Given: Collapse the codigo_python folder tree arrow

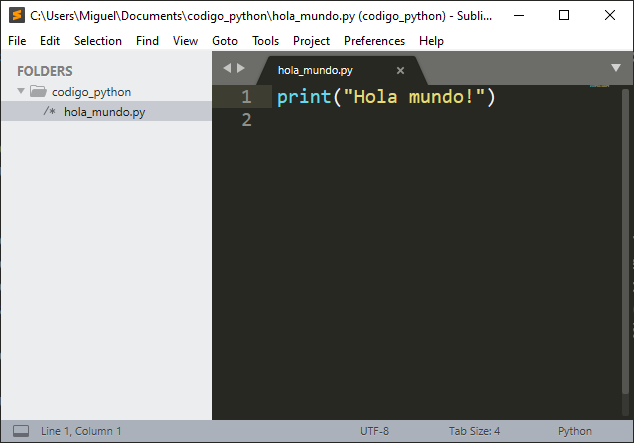Looking at the screenshot, I should click(21, 92).
